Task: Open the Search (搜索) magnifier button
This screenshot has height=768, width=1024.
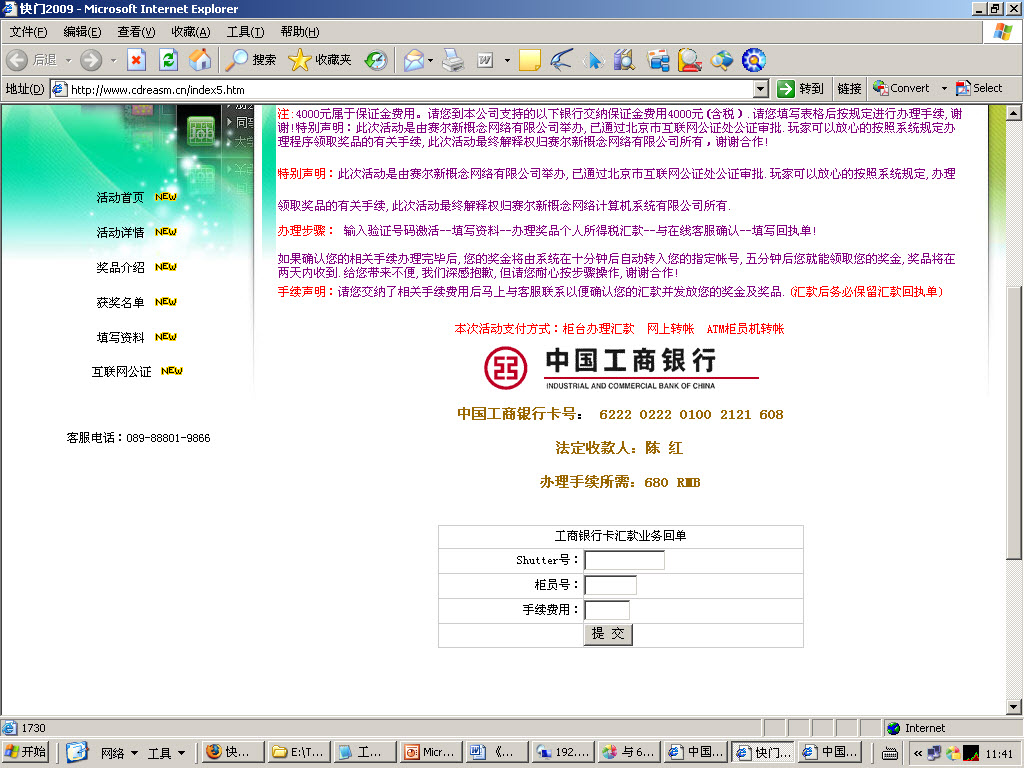Action: (251, 60)
